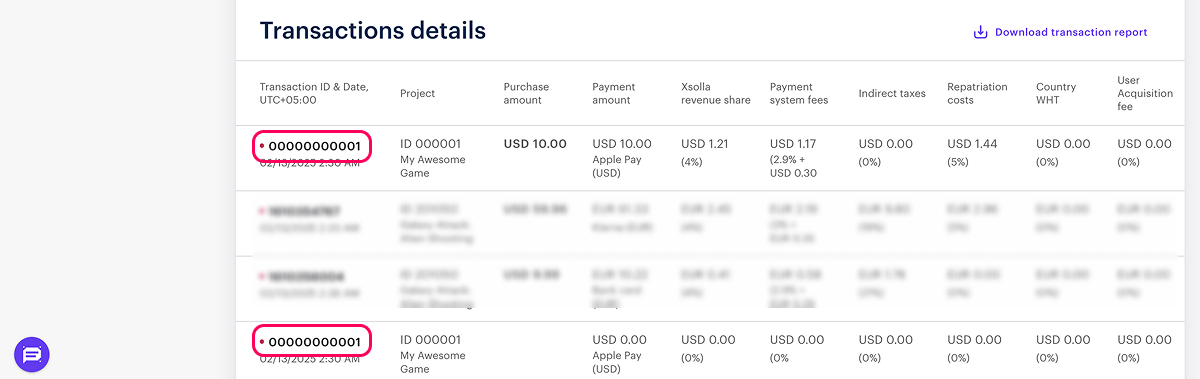Click the bold USD 10.00 purchase amount
The image size is (1200, 379).
tap(535, 144)
